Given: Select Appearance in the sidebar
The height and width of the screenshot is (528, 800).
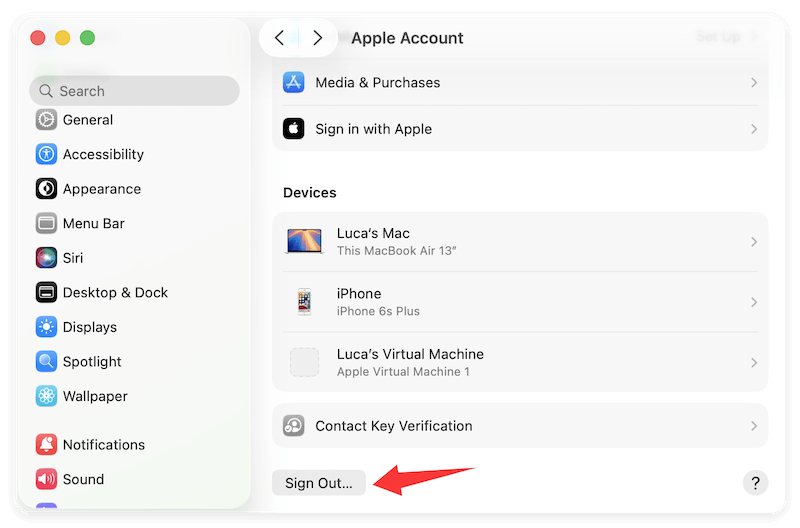Looking at the screenshot, I should (x=134, y=189).
